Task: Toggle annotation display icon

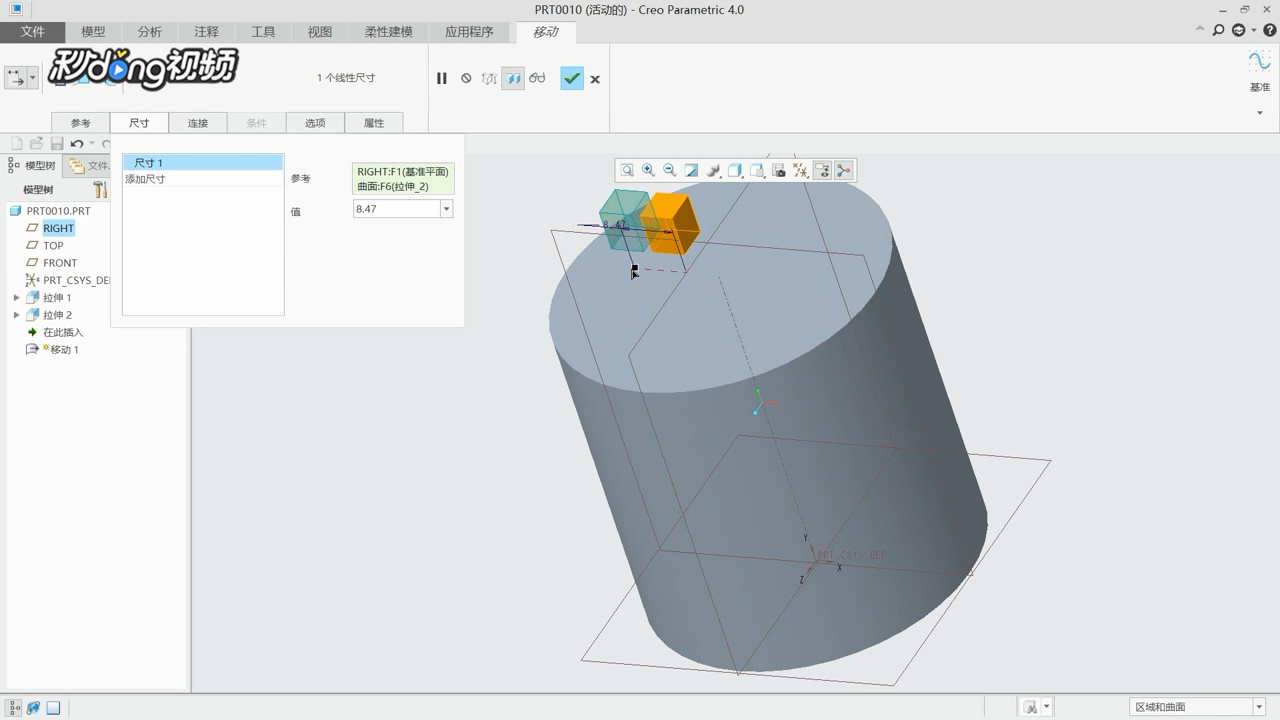Action: pyautogui.click(x=823, y=171)
